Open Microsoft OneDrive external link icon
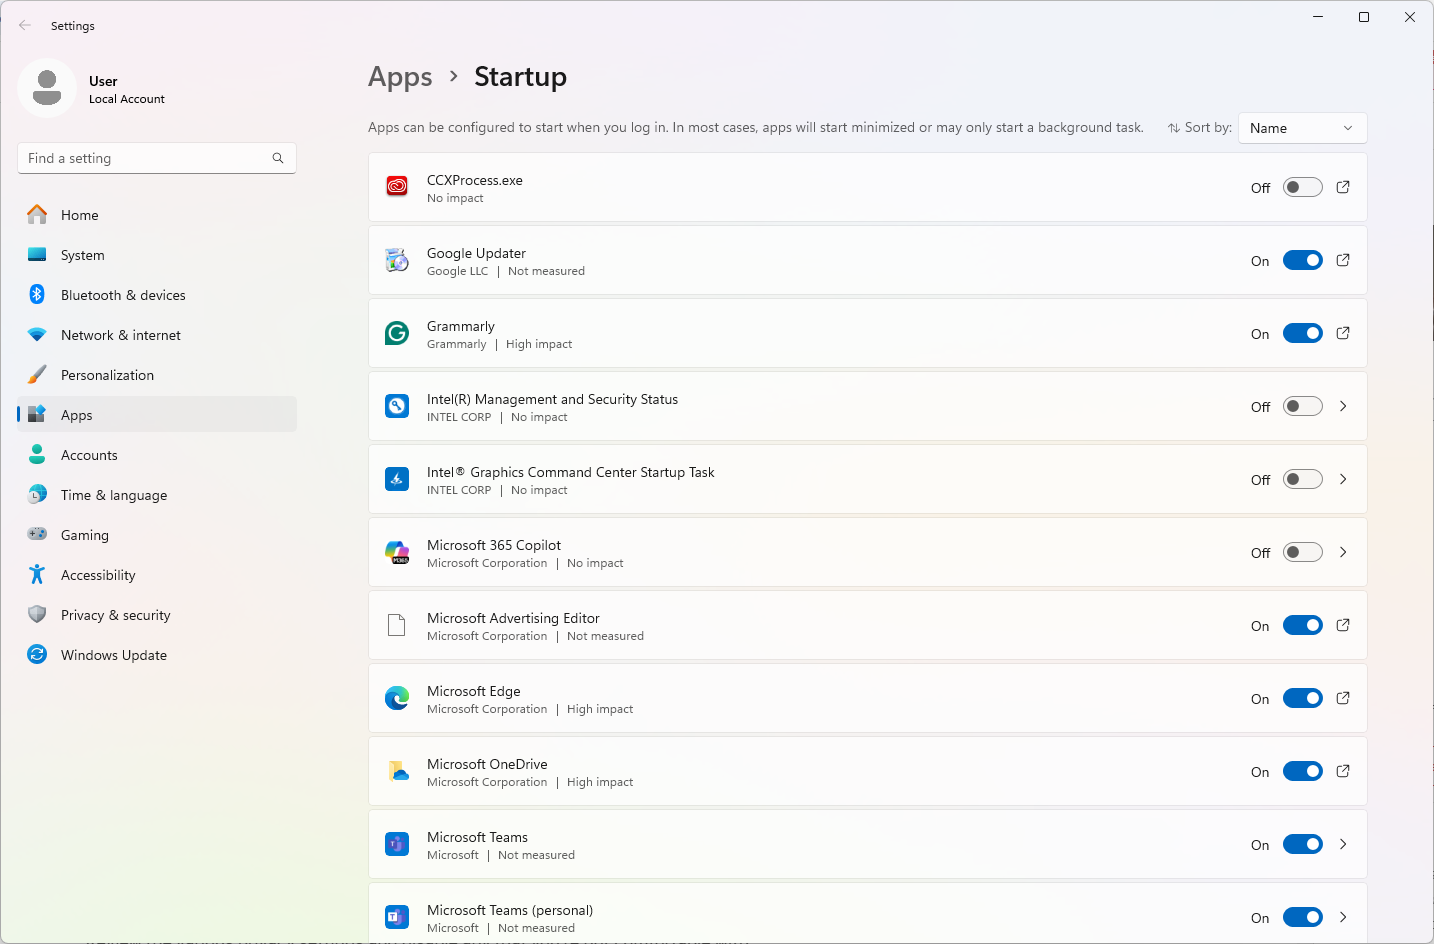The width and height of the screenshot is (1434, 944). coord(1343,771)
